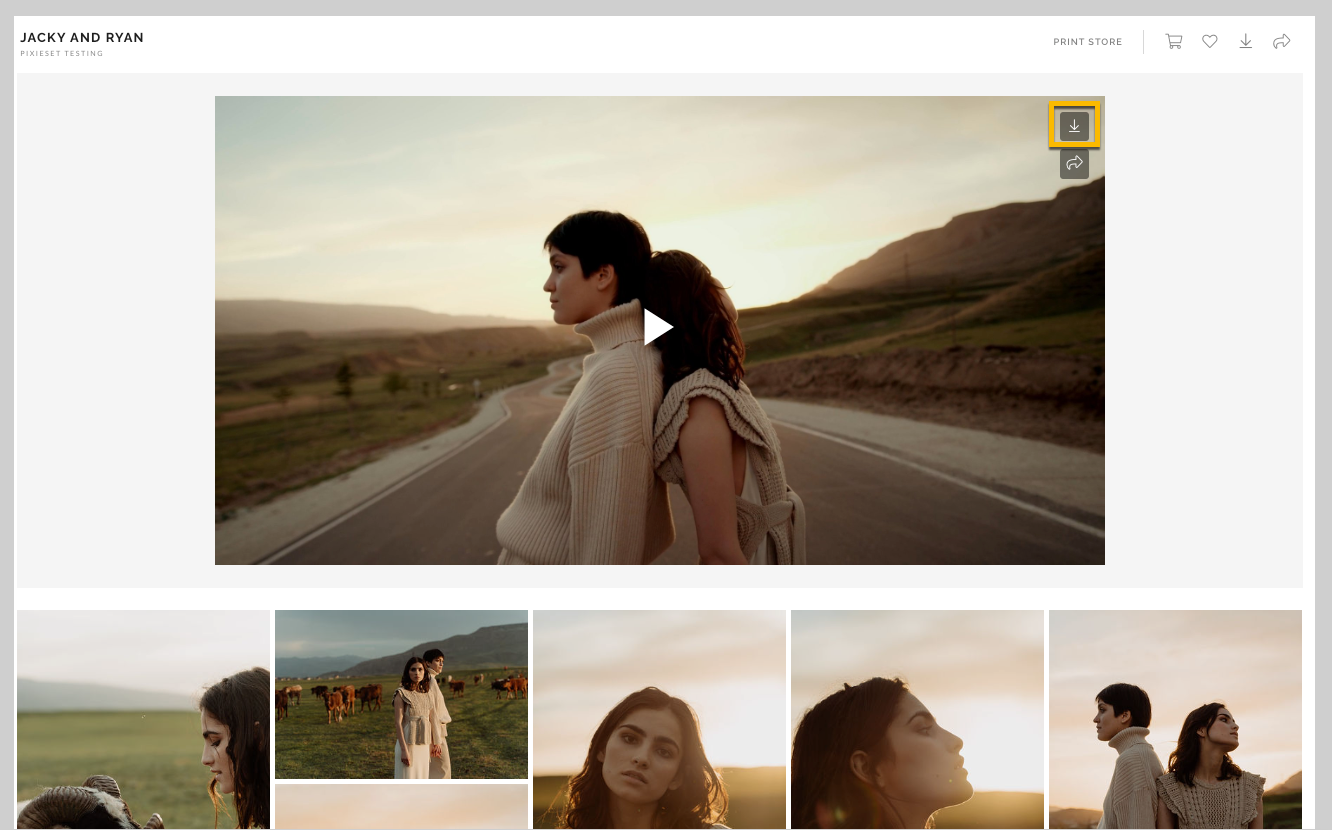Click the video player area to open it

point(659,327)
